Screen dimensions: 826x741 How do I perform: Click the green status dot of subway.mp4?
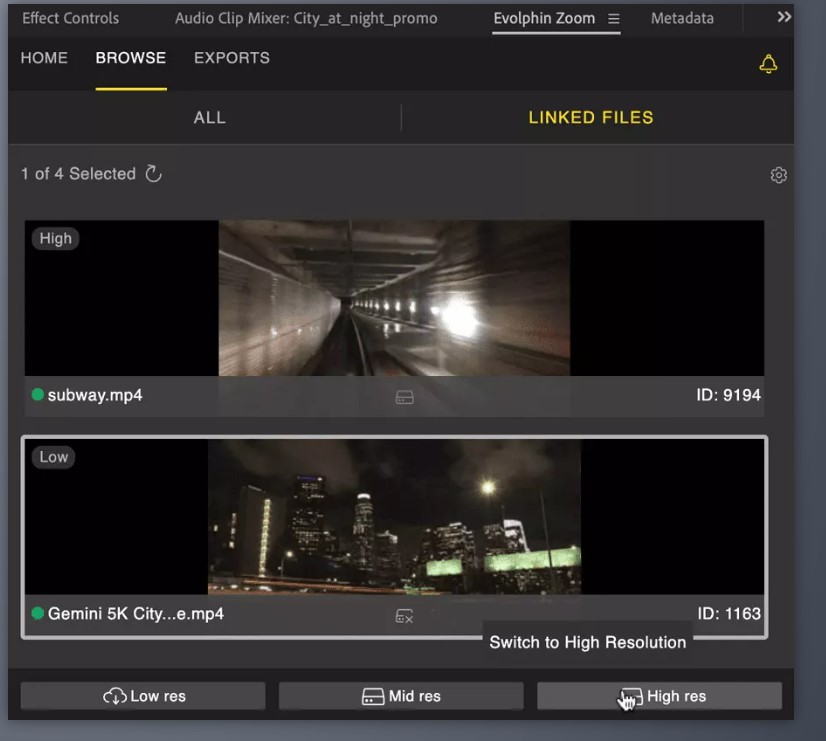(x=38, y=395)
